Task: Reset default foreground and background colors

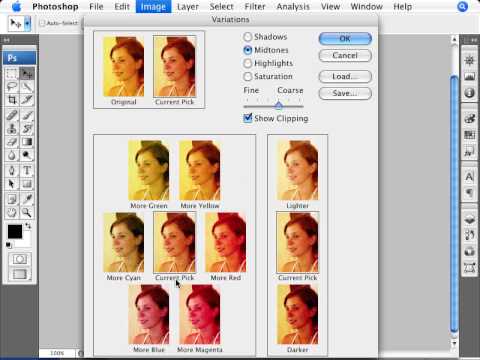Action: click(x=9, y=245)
